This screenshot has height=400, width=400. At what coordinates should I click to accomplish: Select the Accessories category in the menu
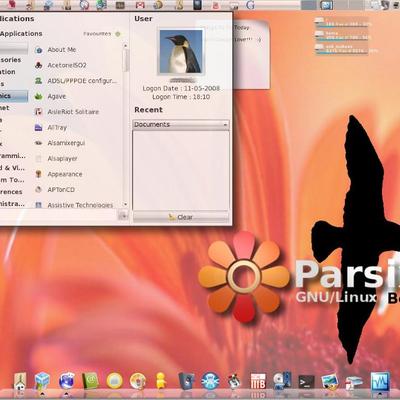point(13,60)
